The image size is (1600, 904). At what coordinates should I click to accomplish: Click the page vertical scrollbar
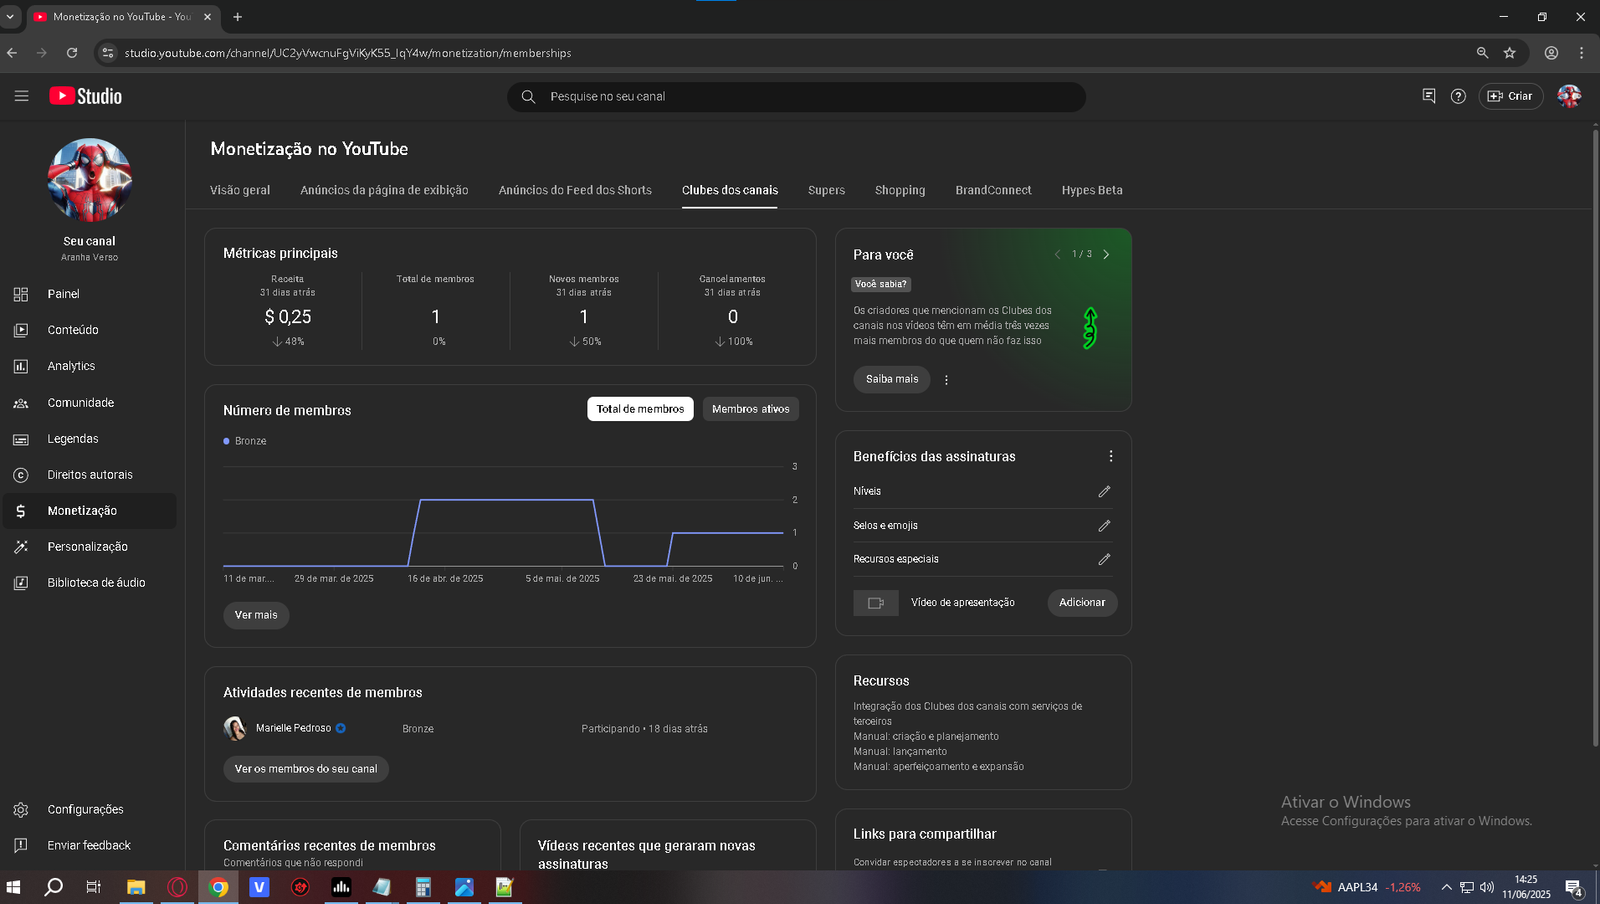click(1595, 438)
